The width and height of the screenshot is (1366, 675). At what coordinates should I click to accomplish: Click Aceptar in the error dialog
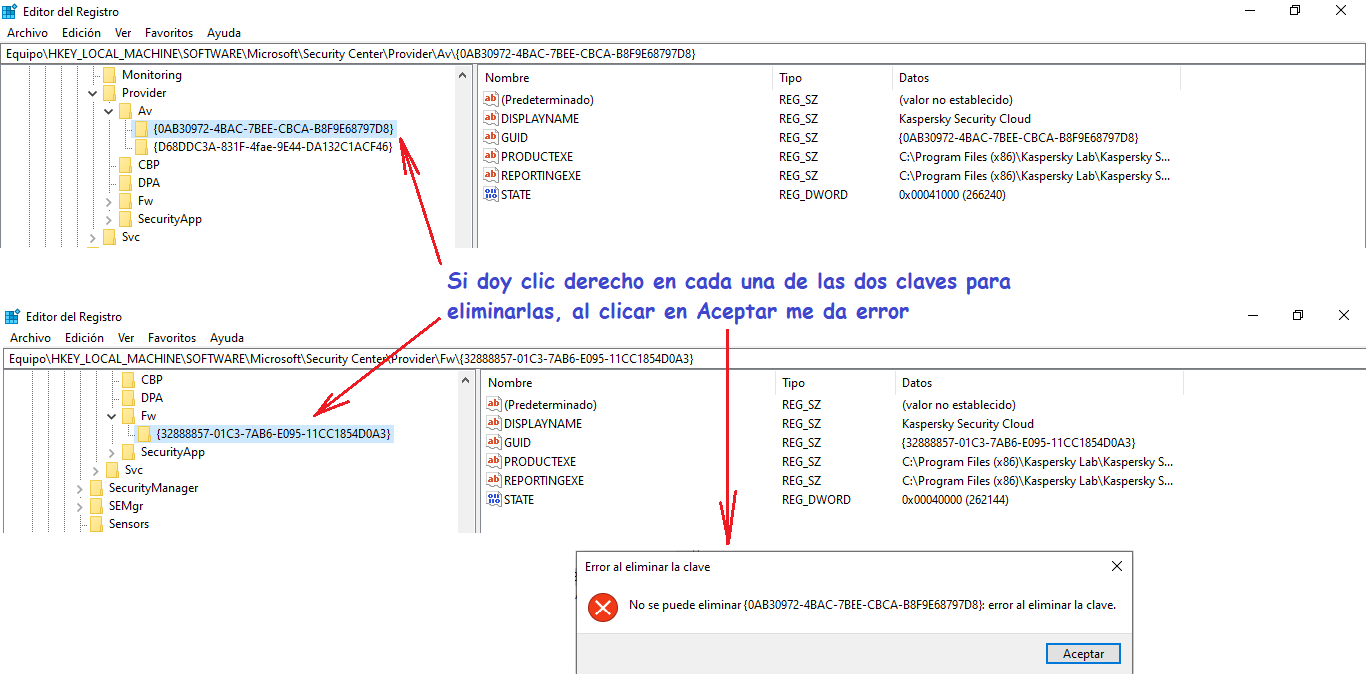coord(1083,653)
